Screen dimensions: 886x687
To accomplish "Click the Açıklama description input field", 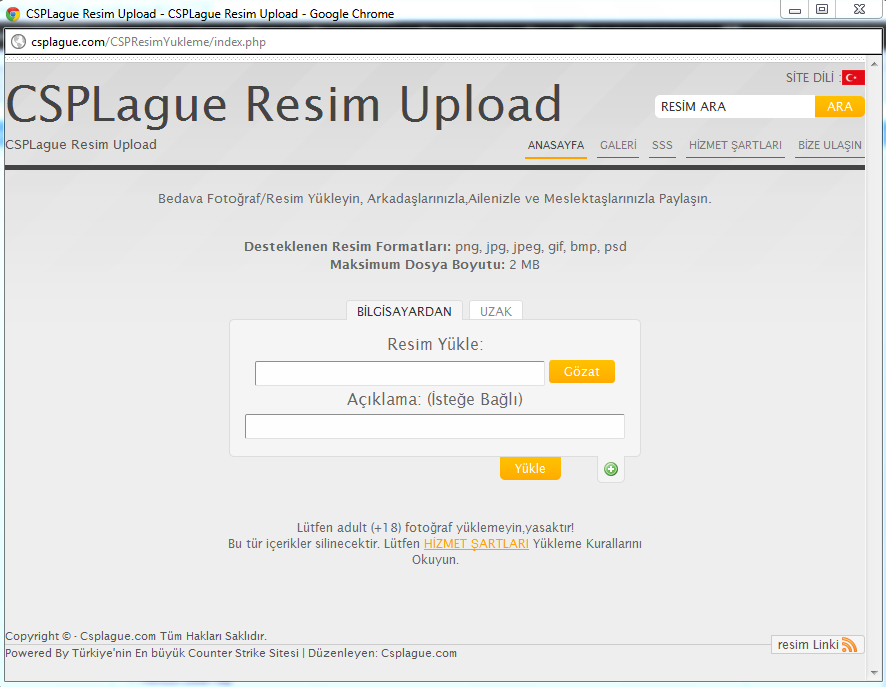I will [435, 426].
